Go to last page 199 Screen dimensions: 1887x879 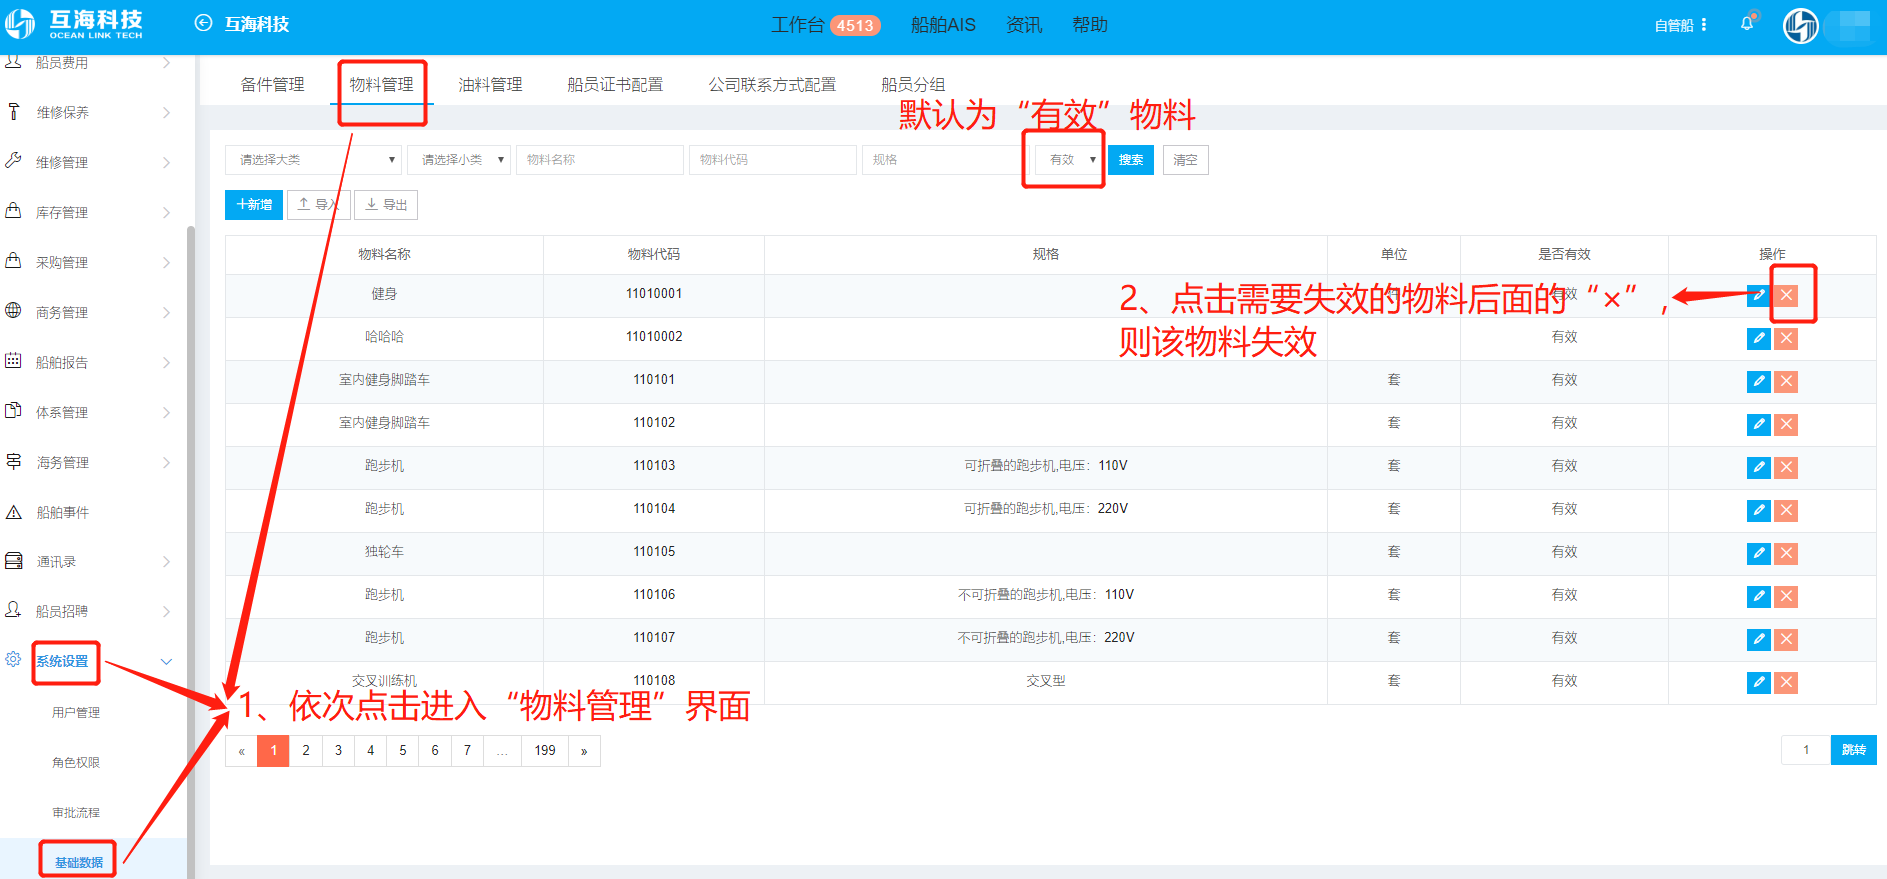tap(545, 751)
